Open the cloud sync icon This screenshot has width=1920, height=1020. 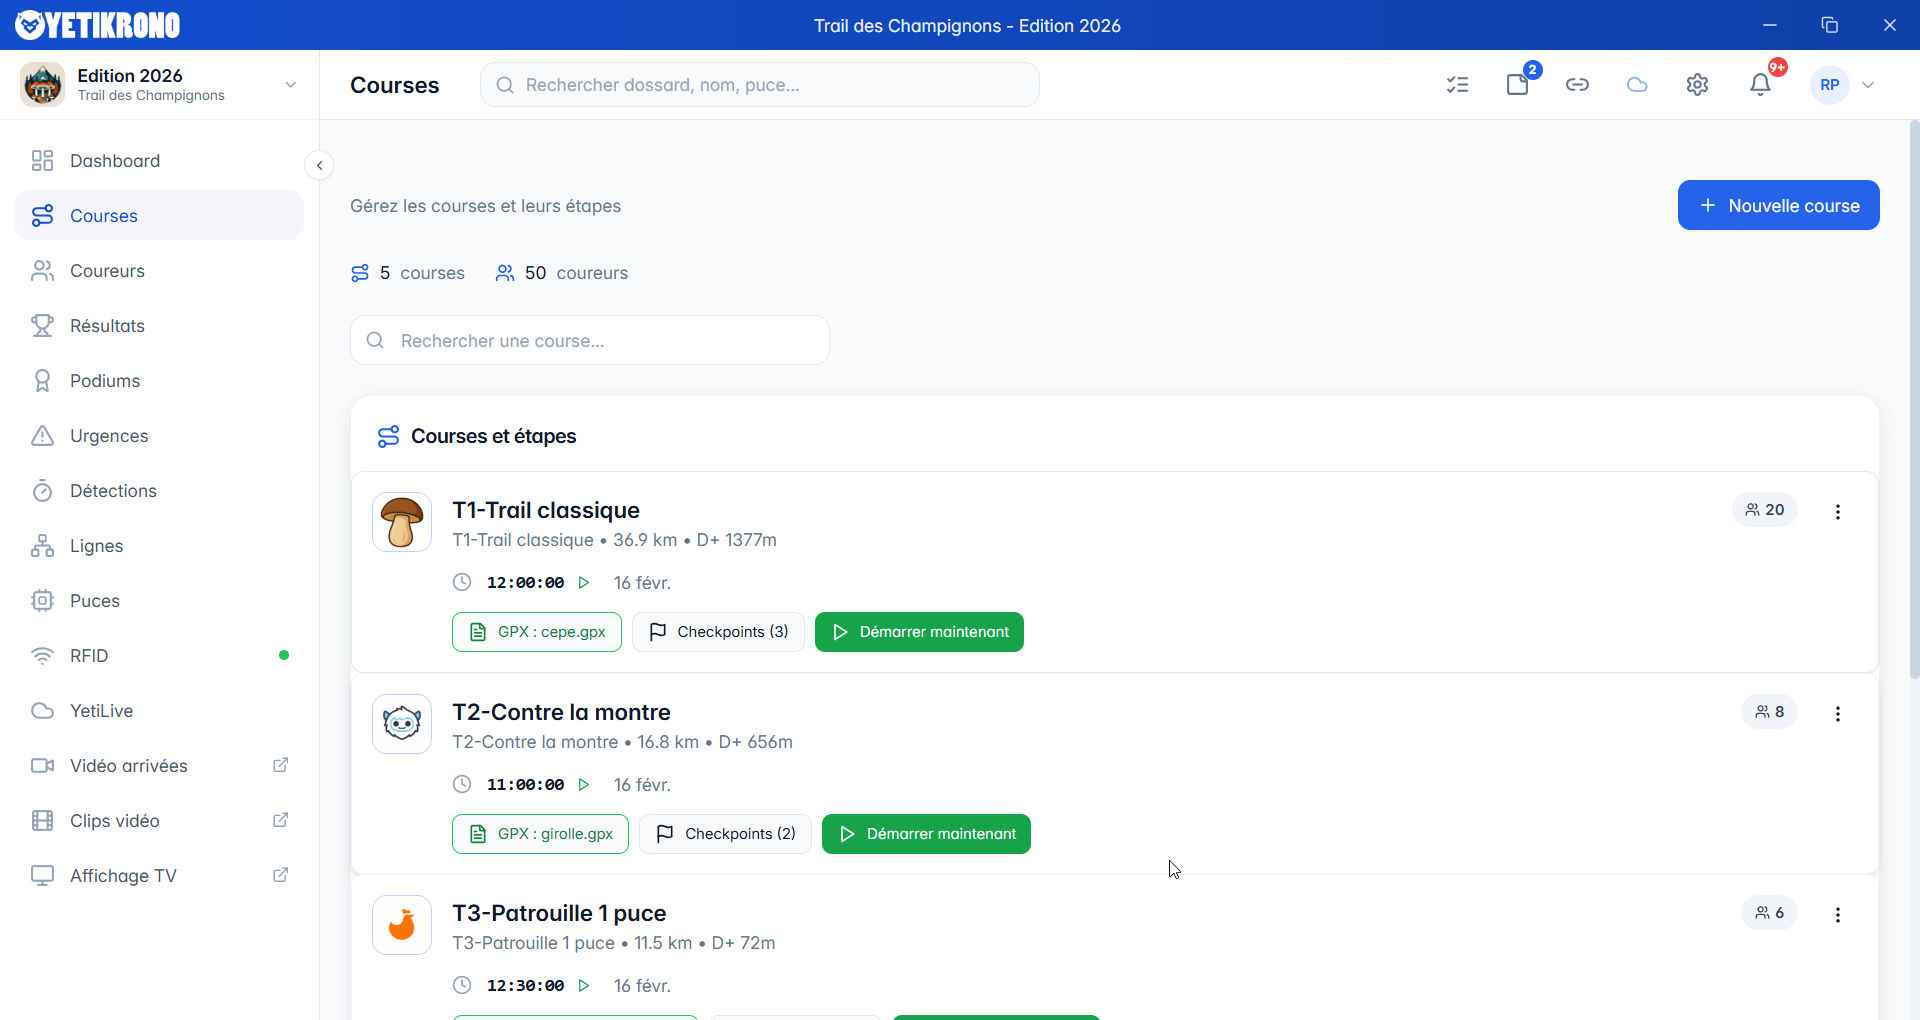(1637, 85)
